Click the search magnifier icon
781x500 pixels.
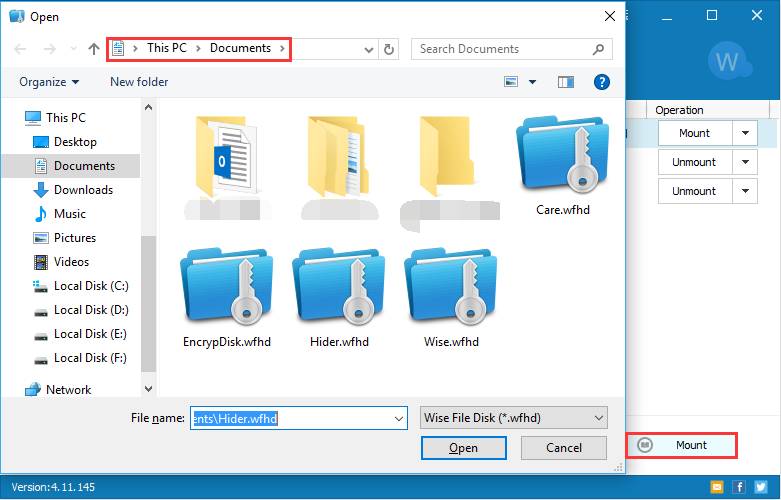(598, 49)
